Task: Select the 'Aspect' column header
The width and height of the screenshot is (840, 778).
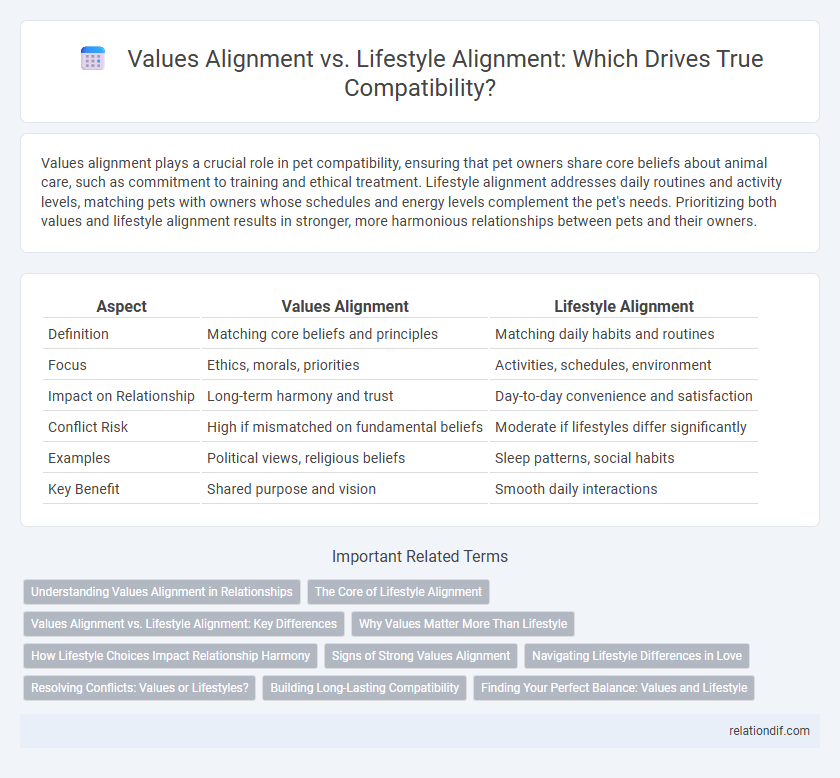Action: (122, 306)
